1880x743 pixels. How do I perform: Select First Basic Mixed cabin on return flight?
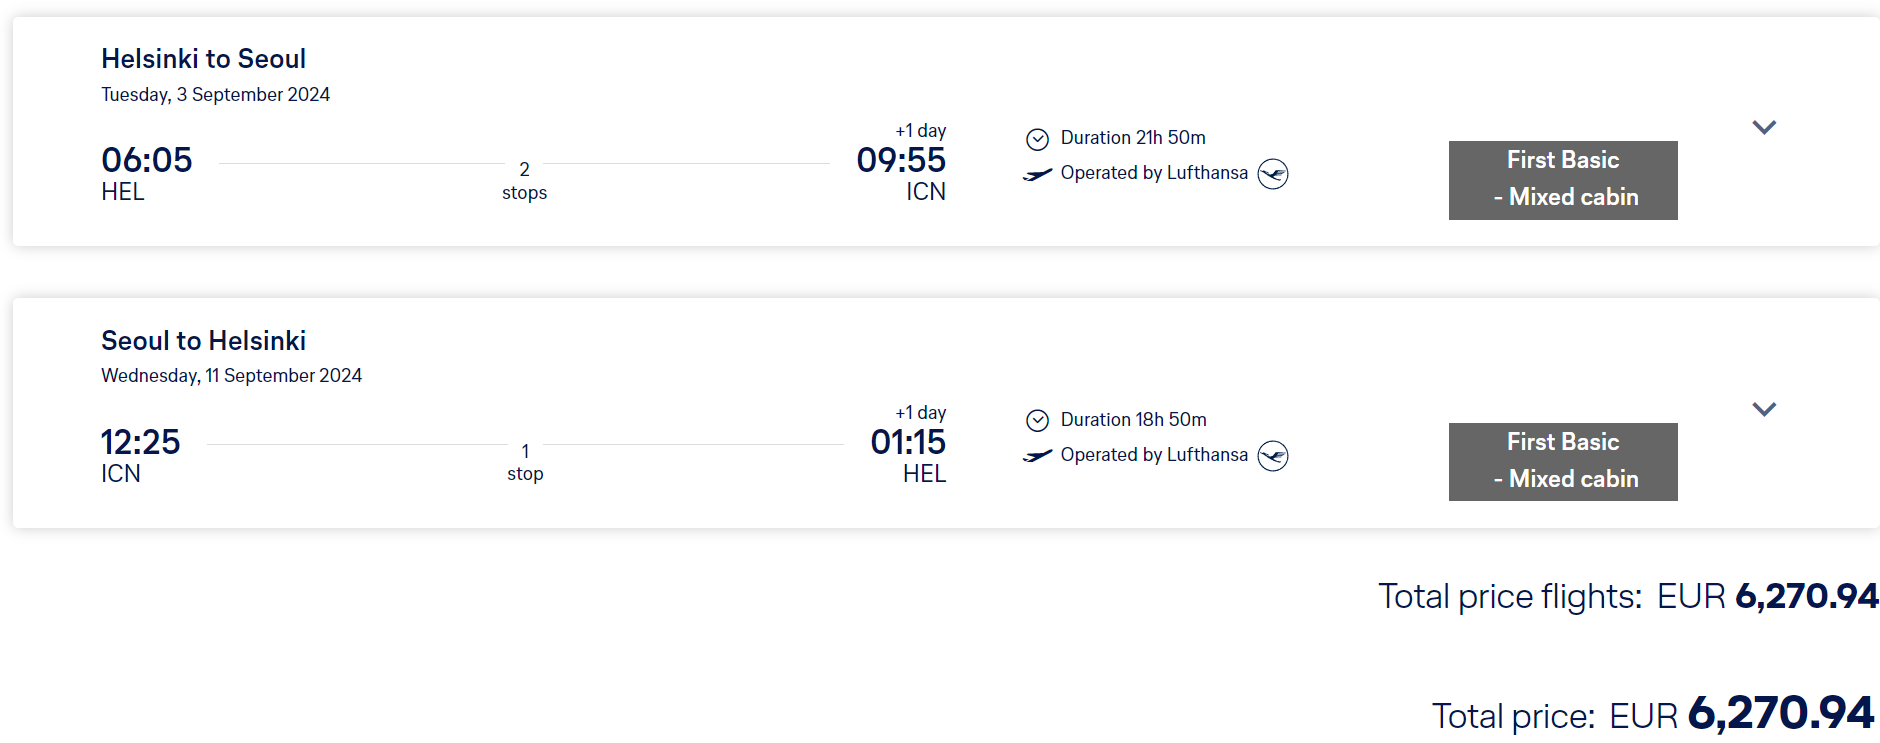[1563, 462]
